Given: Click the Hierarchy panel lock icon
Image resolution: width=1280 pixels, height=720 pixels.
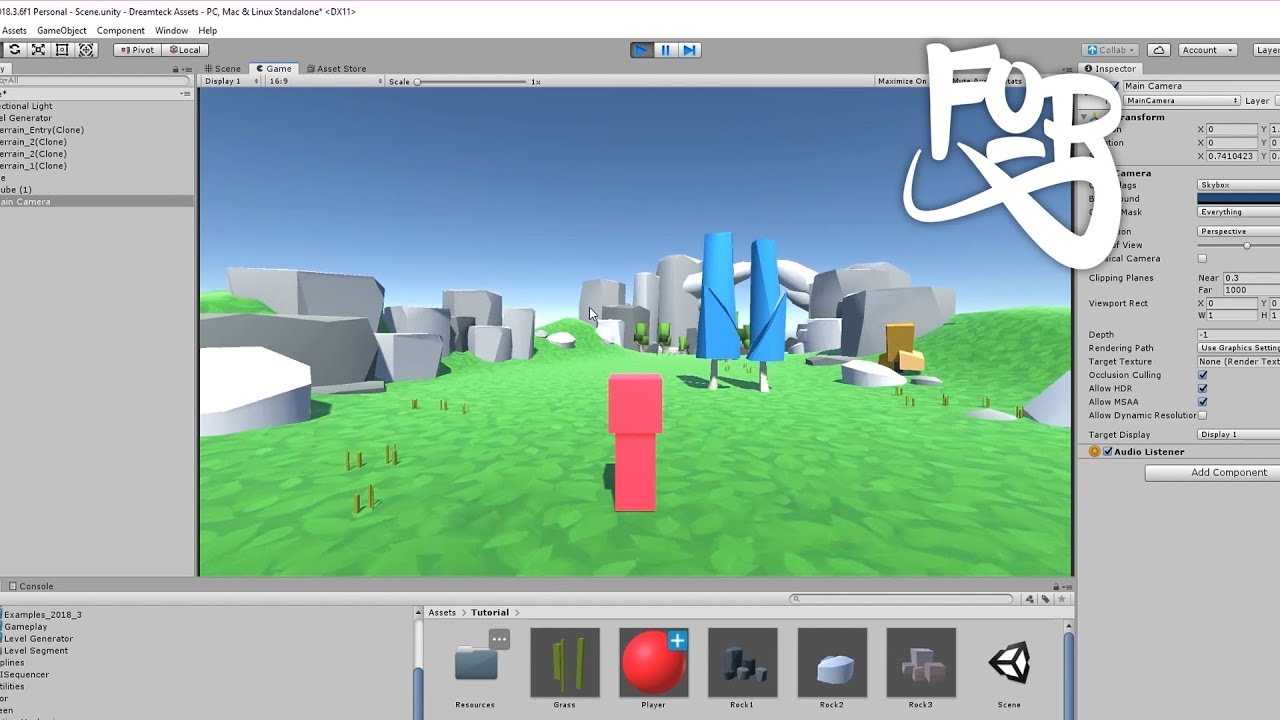Looking at the screenshot, I should click(176, 69).
